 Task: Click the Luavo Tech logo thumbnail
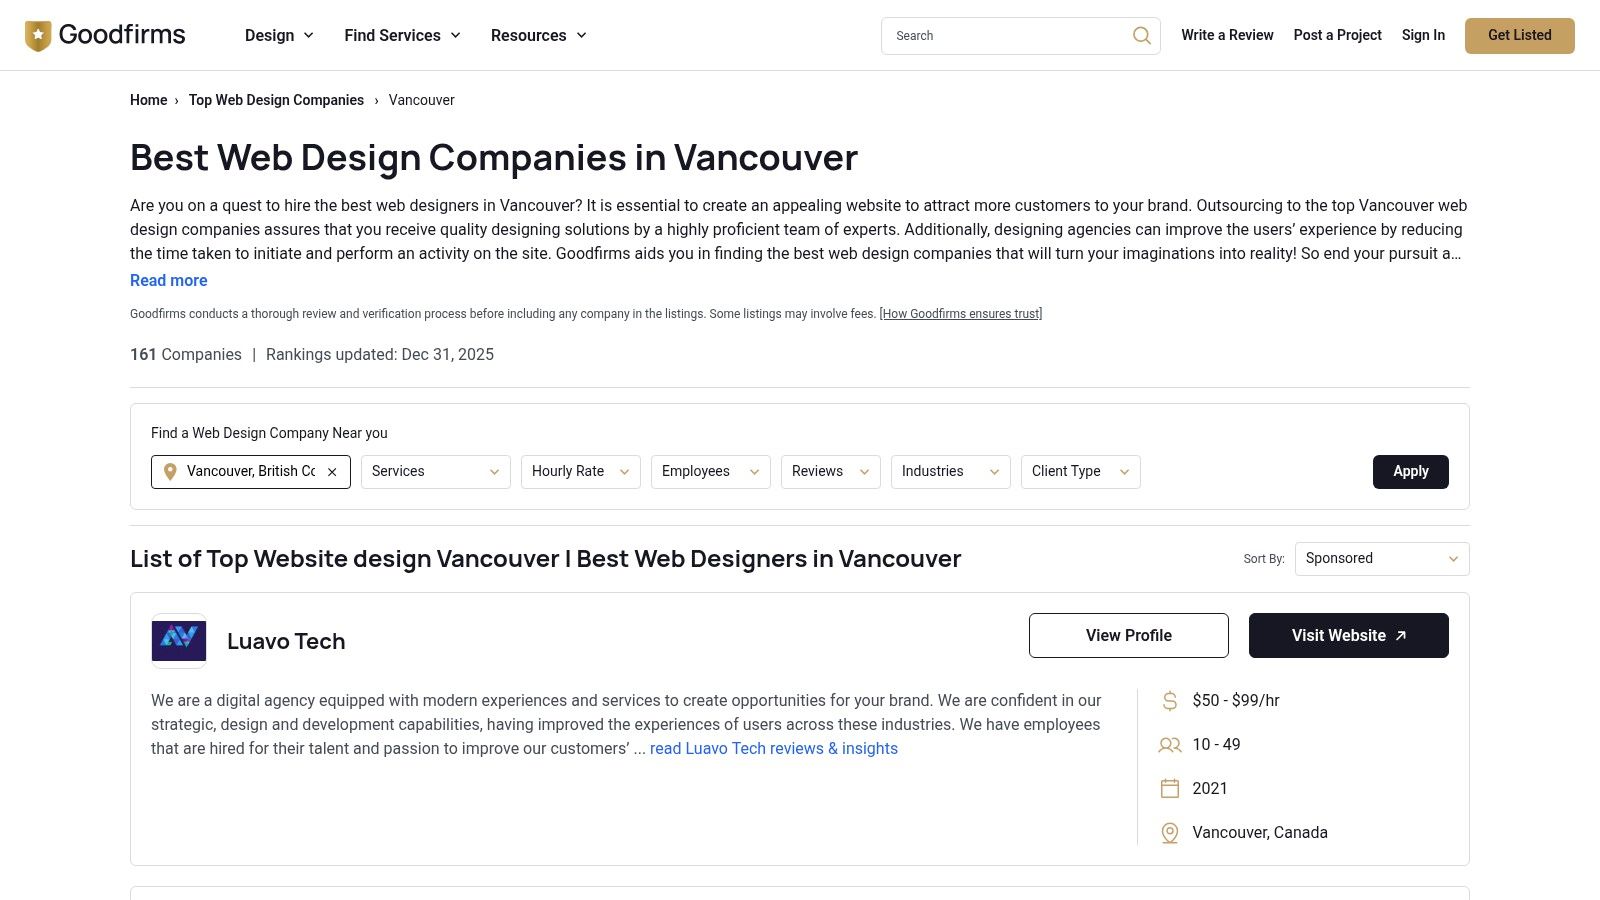tap(178, 641)
